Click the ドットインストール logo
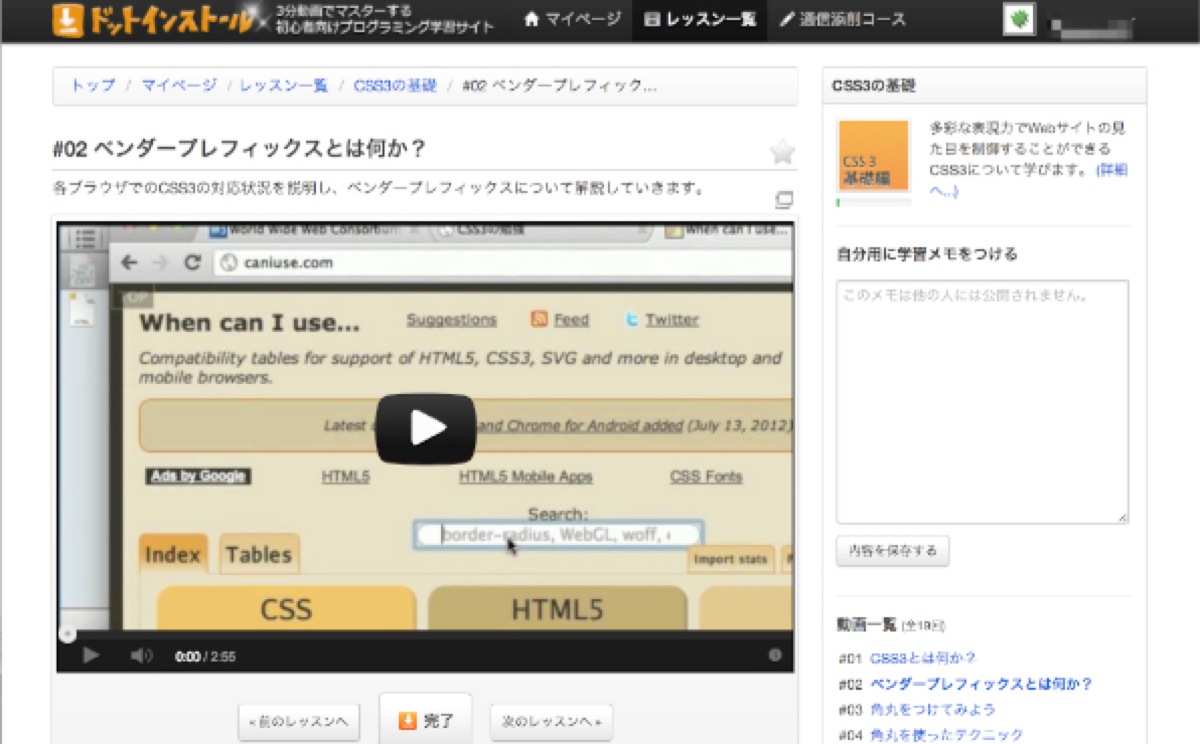 pos(153,21)
